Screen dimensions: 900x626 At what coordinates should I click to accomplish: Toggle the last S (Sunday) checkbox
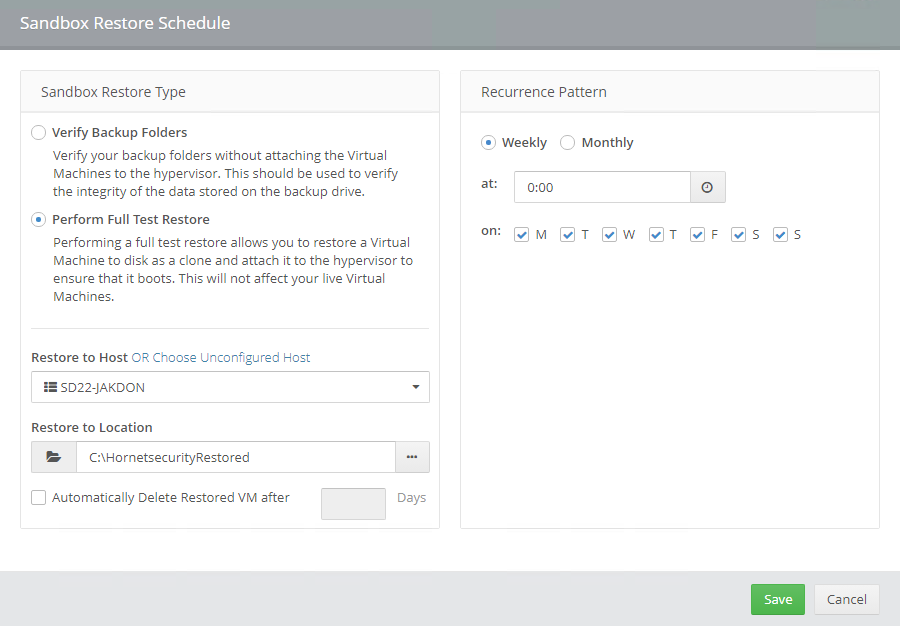(x=781, y=235)
